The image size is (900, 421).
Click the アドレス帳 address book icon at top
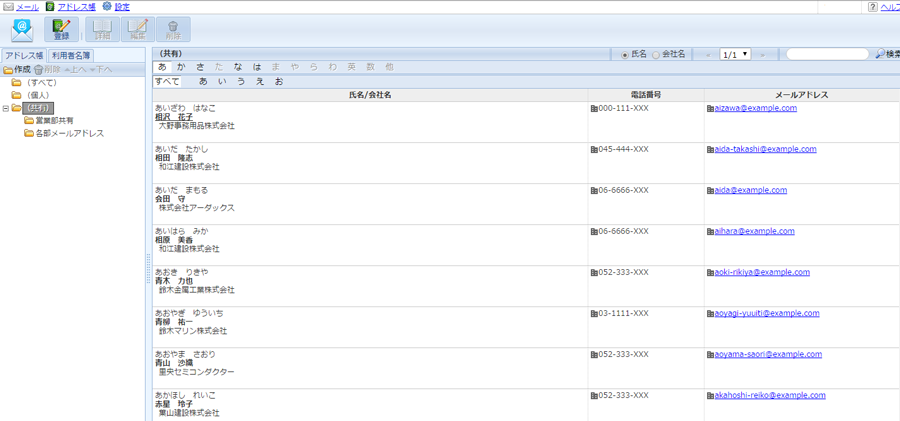pyautogui.click(x=50, y=7)
